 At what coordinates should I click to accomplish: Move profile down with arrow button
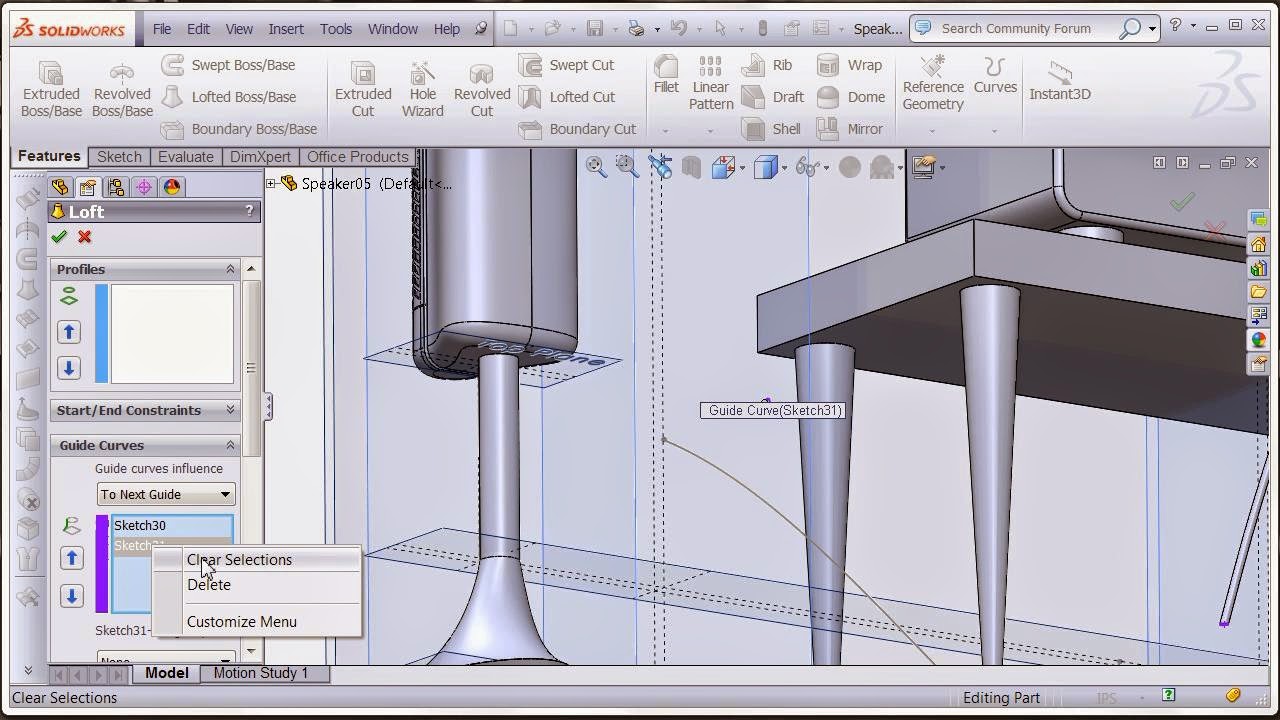[x=69, y=368]
